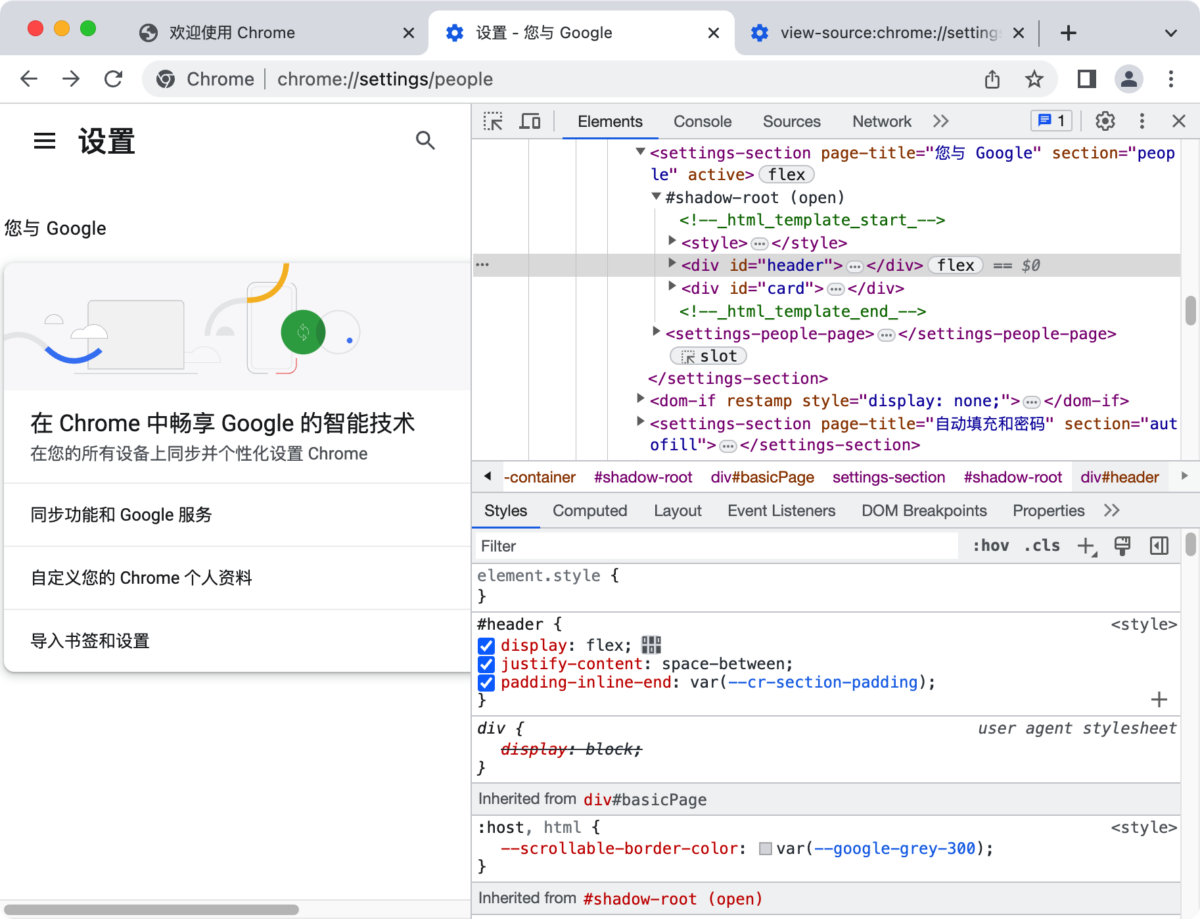Click the --google-grey-300 color swatch
1200x919 pixels.
766,848
